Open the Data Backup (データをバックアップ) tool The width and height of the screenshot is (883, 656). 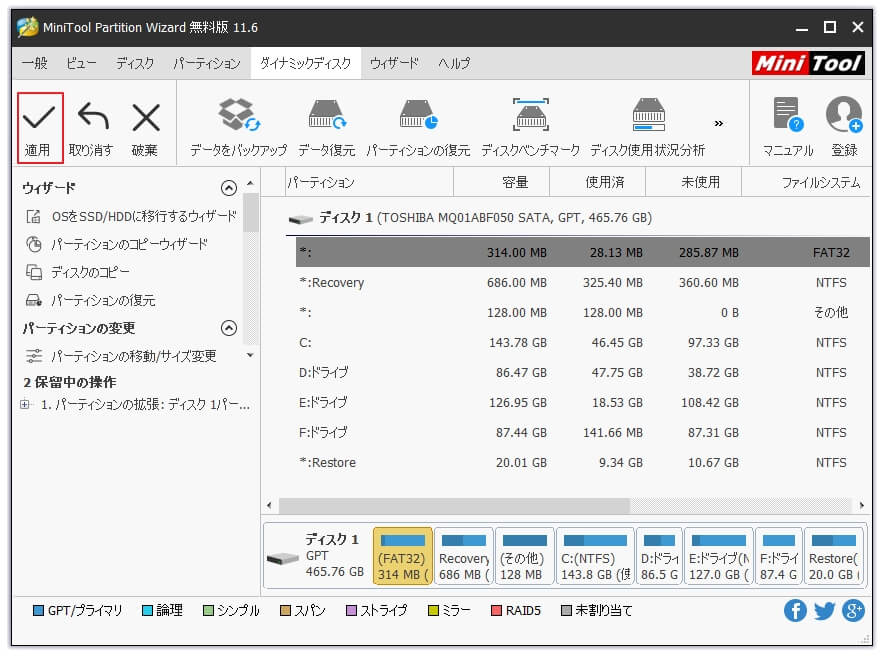tap(239, 128)
